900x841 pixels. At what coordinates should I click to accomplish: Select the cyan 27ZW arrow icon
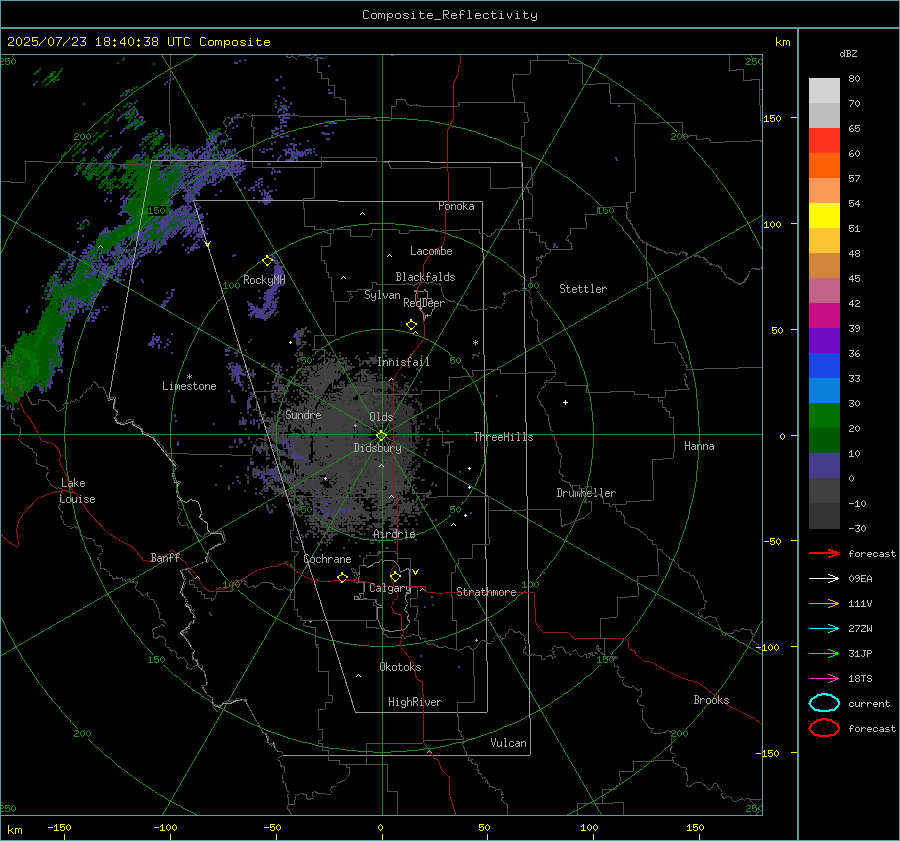[x=824, y=629]
